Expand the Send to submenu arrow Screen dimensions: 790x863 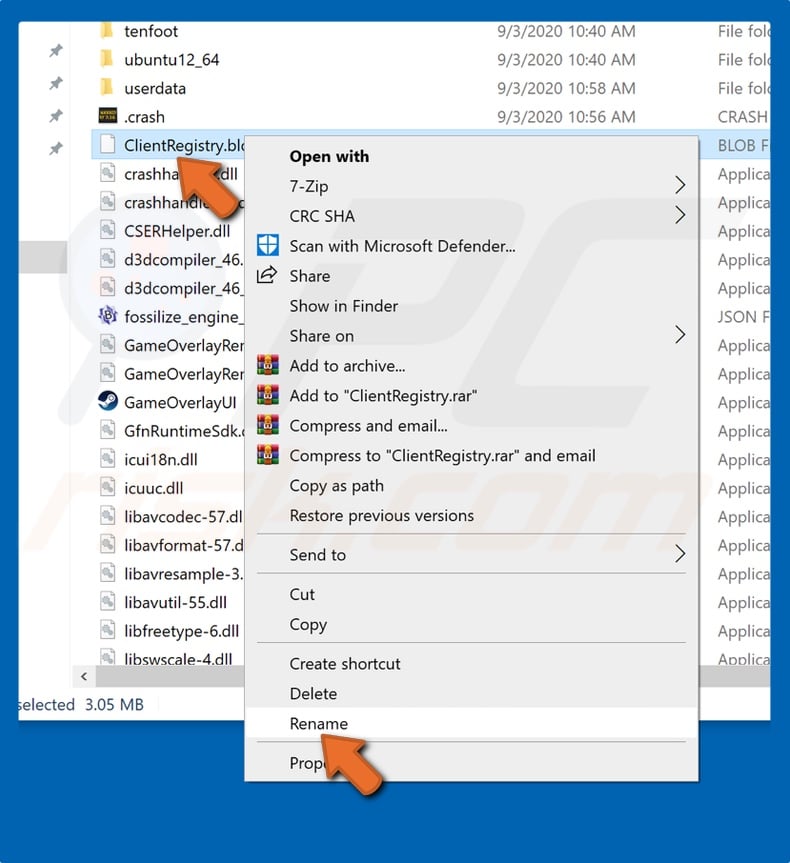coord(680,553)
